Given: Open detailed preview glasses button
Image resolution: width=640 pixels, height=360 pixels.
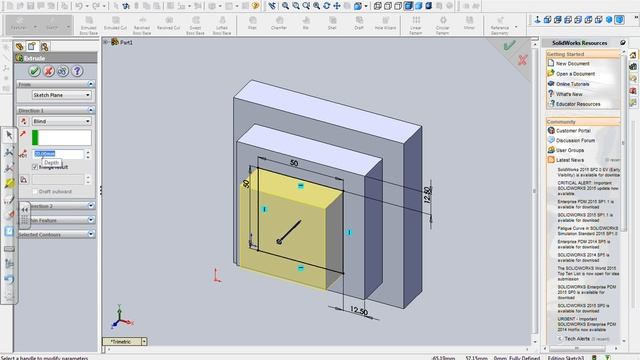Looking at the screenshot, I should point(62,71).
